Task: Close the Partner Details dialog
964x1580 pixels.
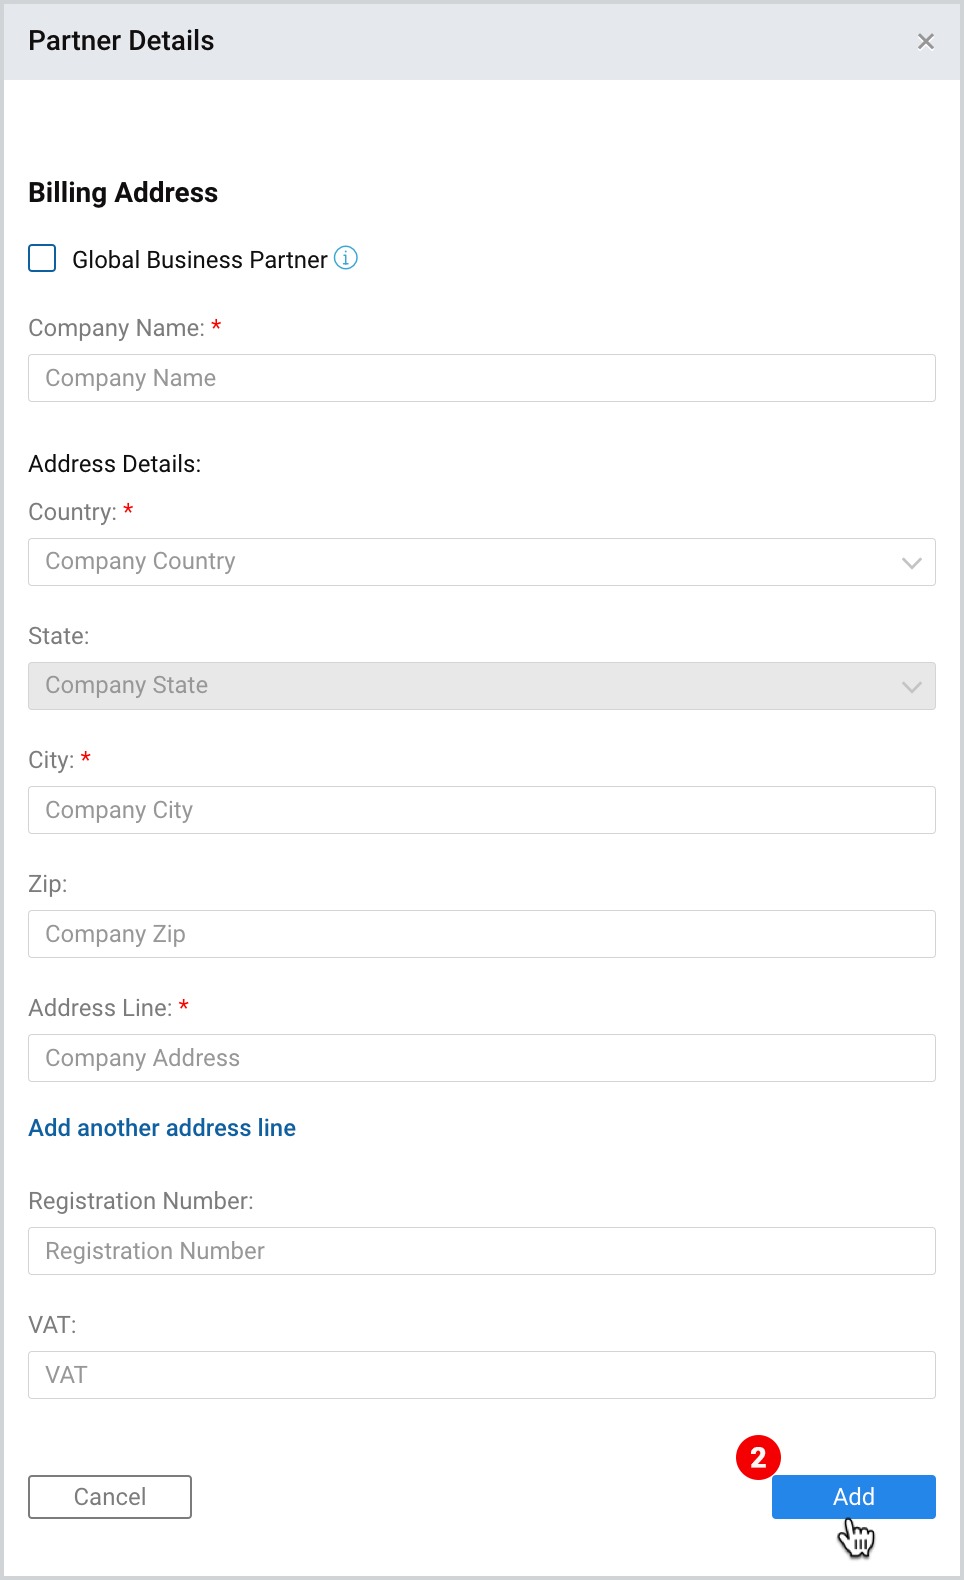Action: [x=926, y=41]
